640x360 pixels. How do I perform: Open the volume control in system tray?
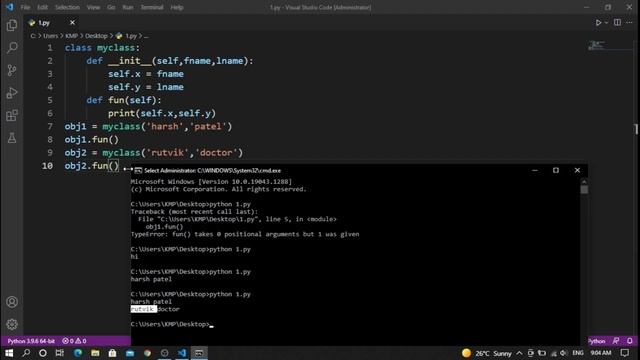pyautogui.click(x=563, y=353)
